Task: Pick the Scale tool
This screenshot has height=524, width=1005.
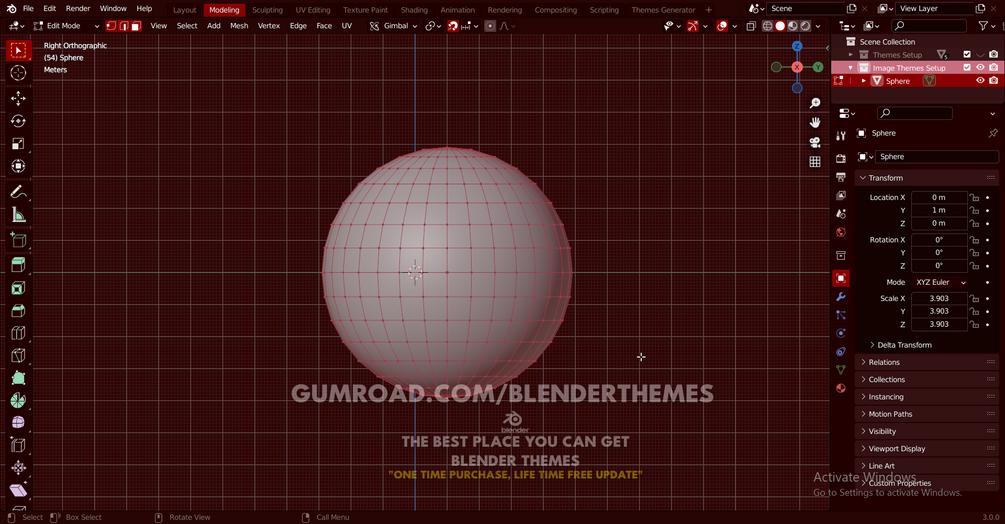Action: [18, 143]
